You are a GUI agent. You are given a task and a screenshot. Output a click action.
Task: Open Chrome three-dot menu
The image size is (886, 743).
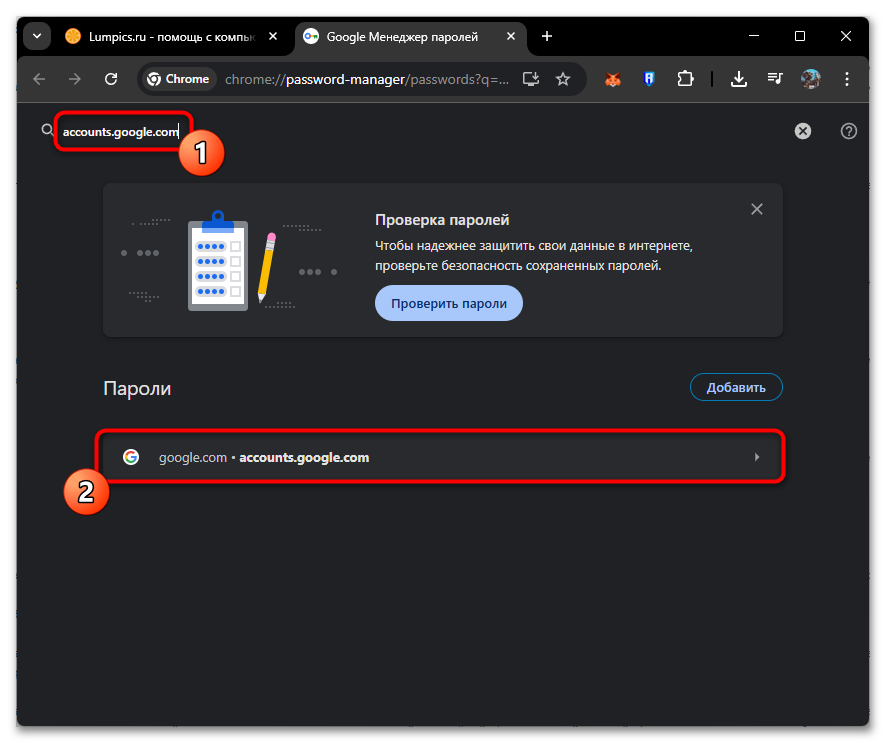coord(846,79)
